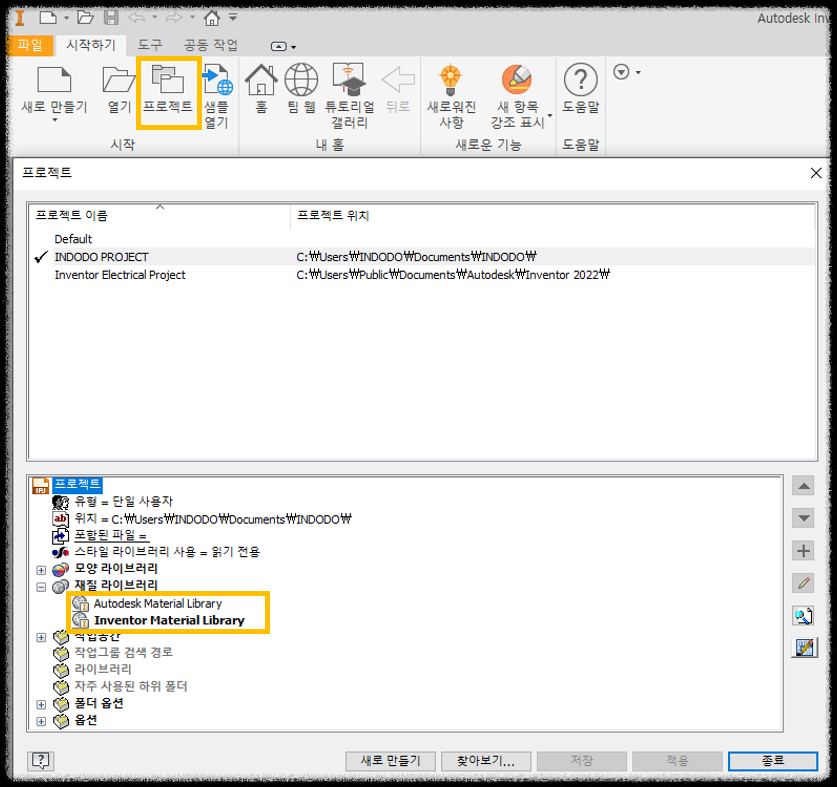Click the Redo arrow in quick access toolbar

pos(174,18)
